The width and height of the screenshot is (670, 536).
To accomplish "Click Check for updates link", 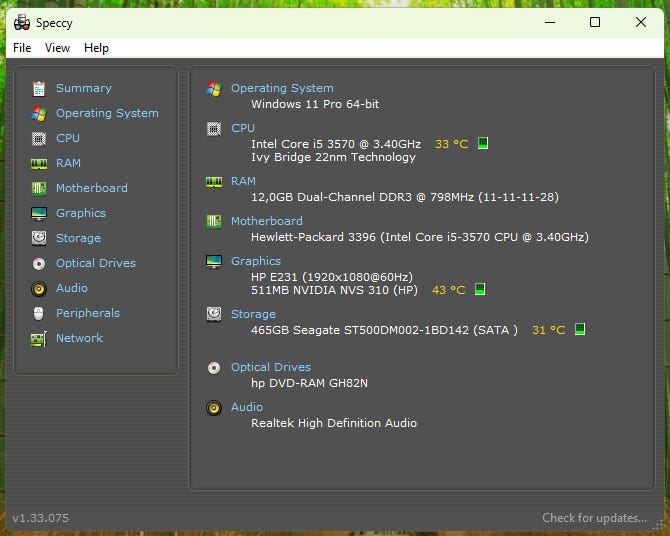I will pos(594,518).
